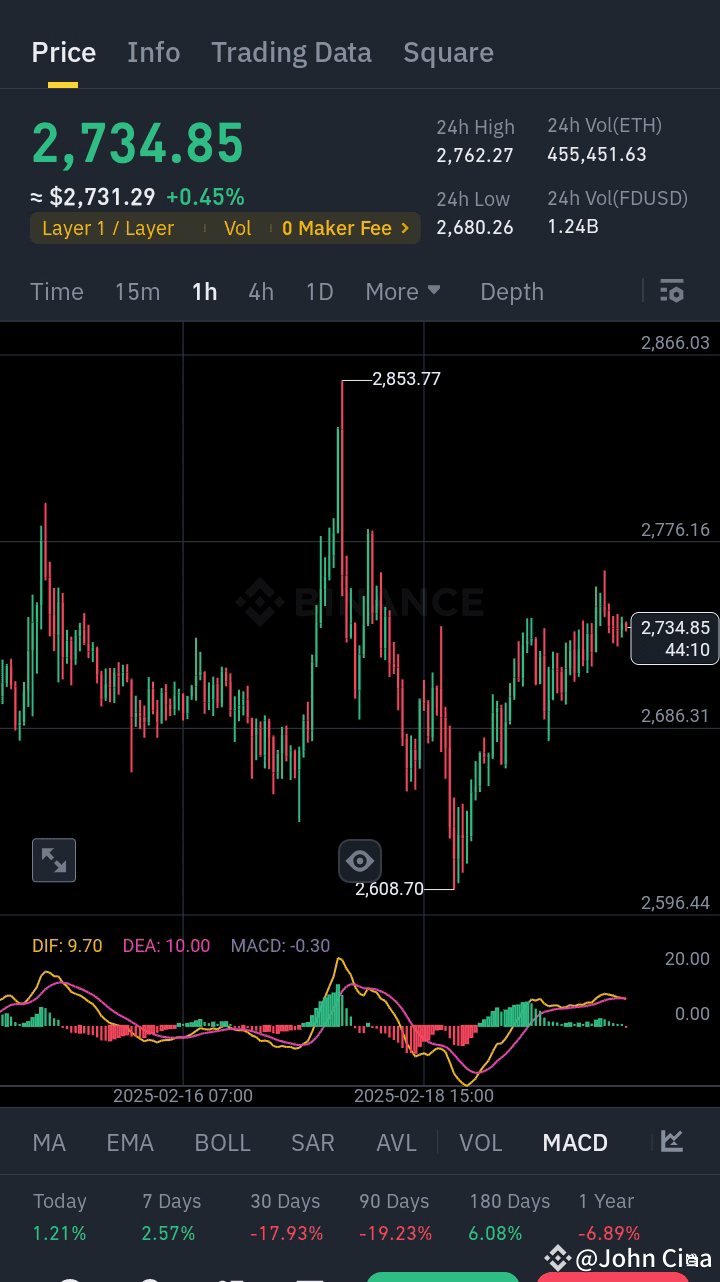Open the Depth chart view
This screenshot has width=720, height=1282.
(x=512, y=291)
